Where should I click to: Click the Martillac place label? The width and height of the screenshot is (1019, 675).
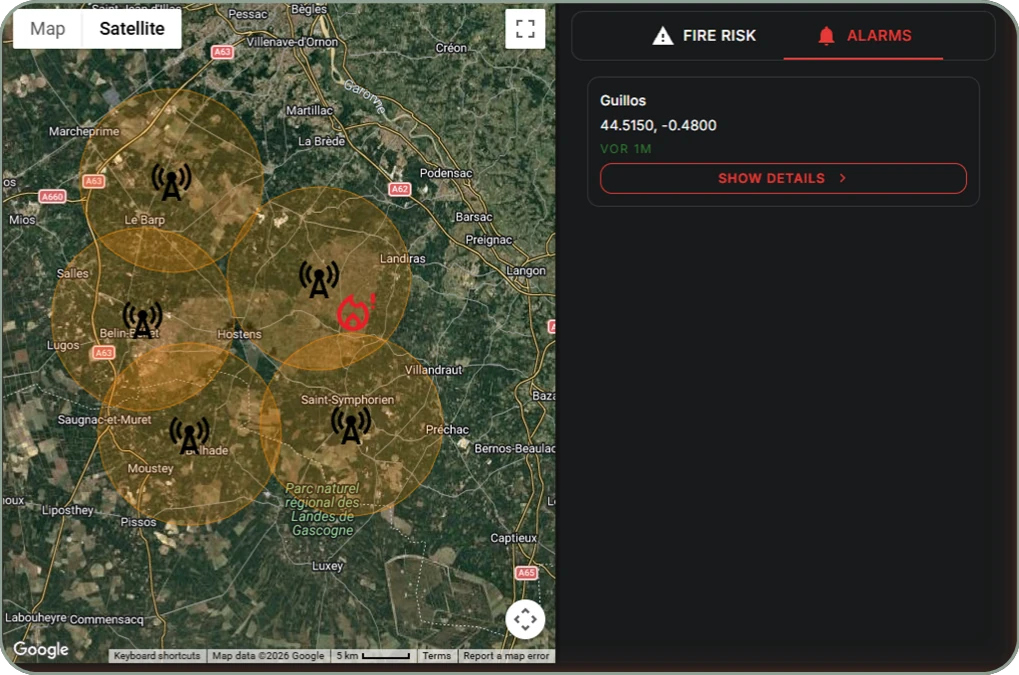[x=309, y=110]
